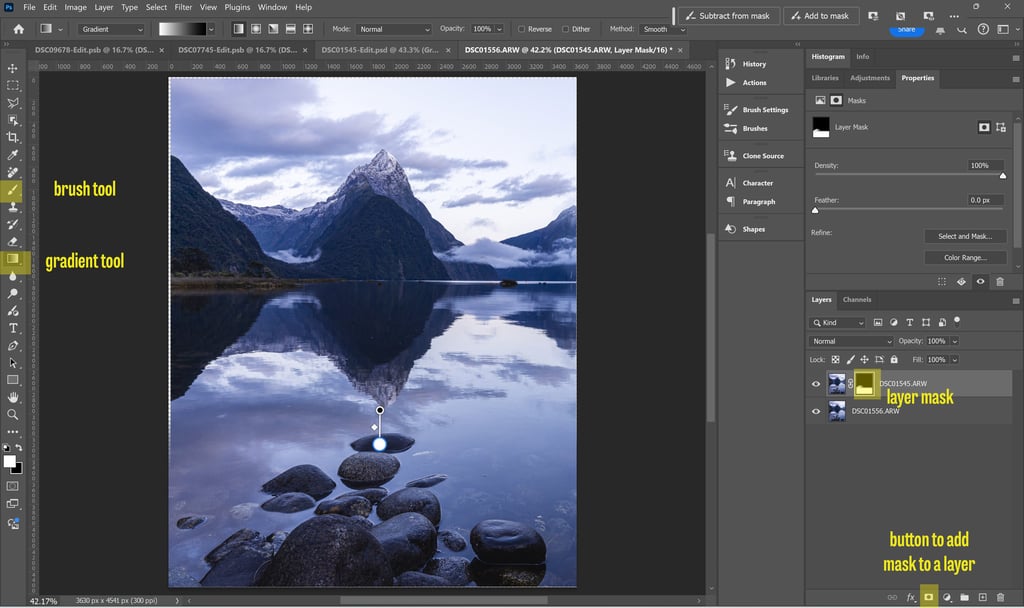Click lock all padlock icon
This screenshot has width=1024, height=608.
tap(894, 359)
